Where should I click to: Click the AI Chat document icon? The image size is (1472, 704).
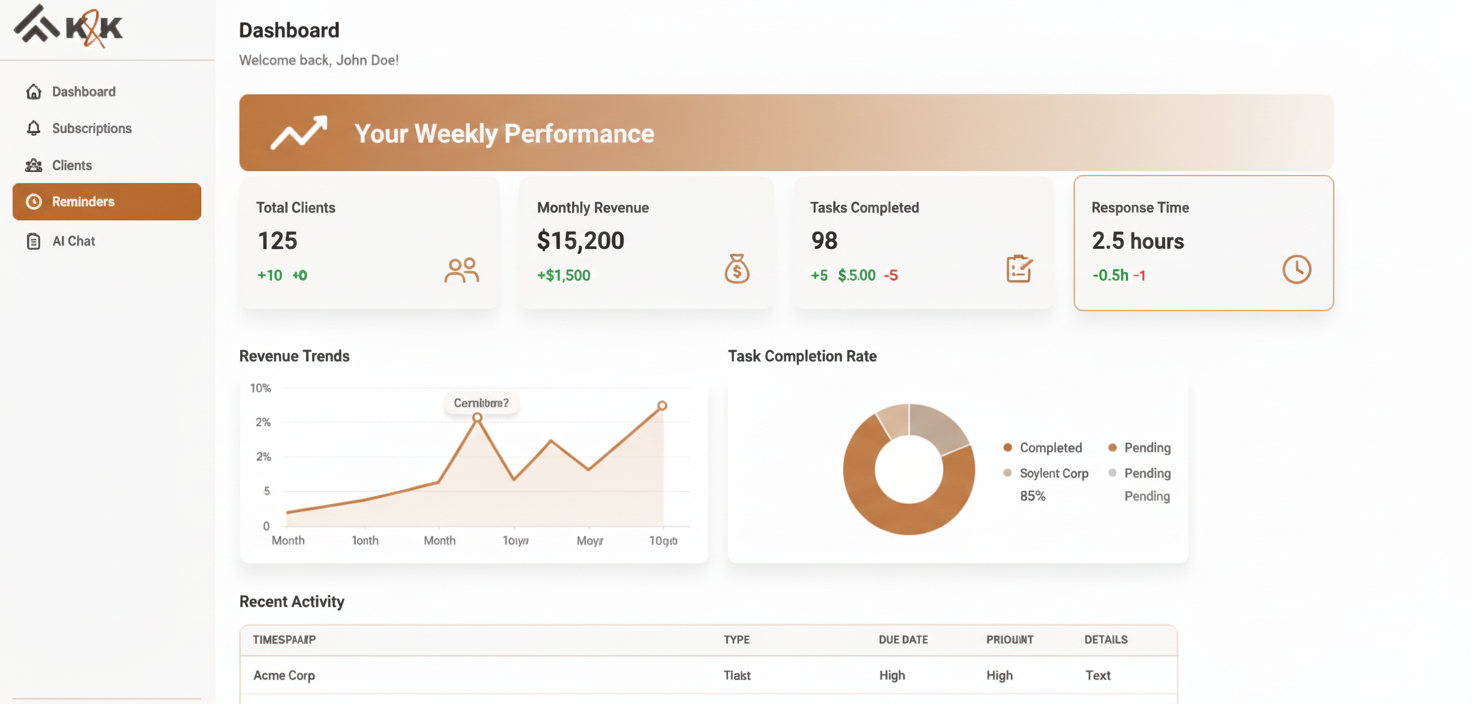pyautogui.click(x=31, y=241)
